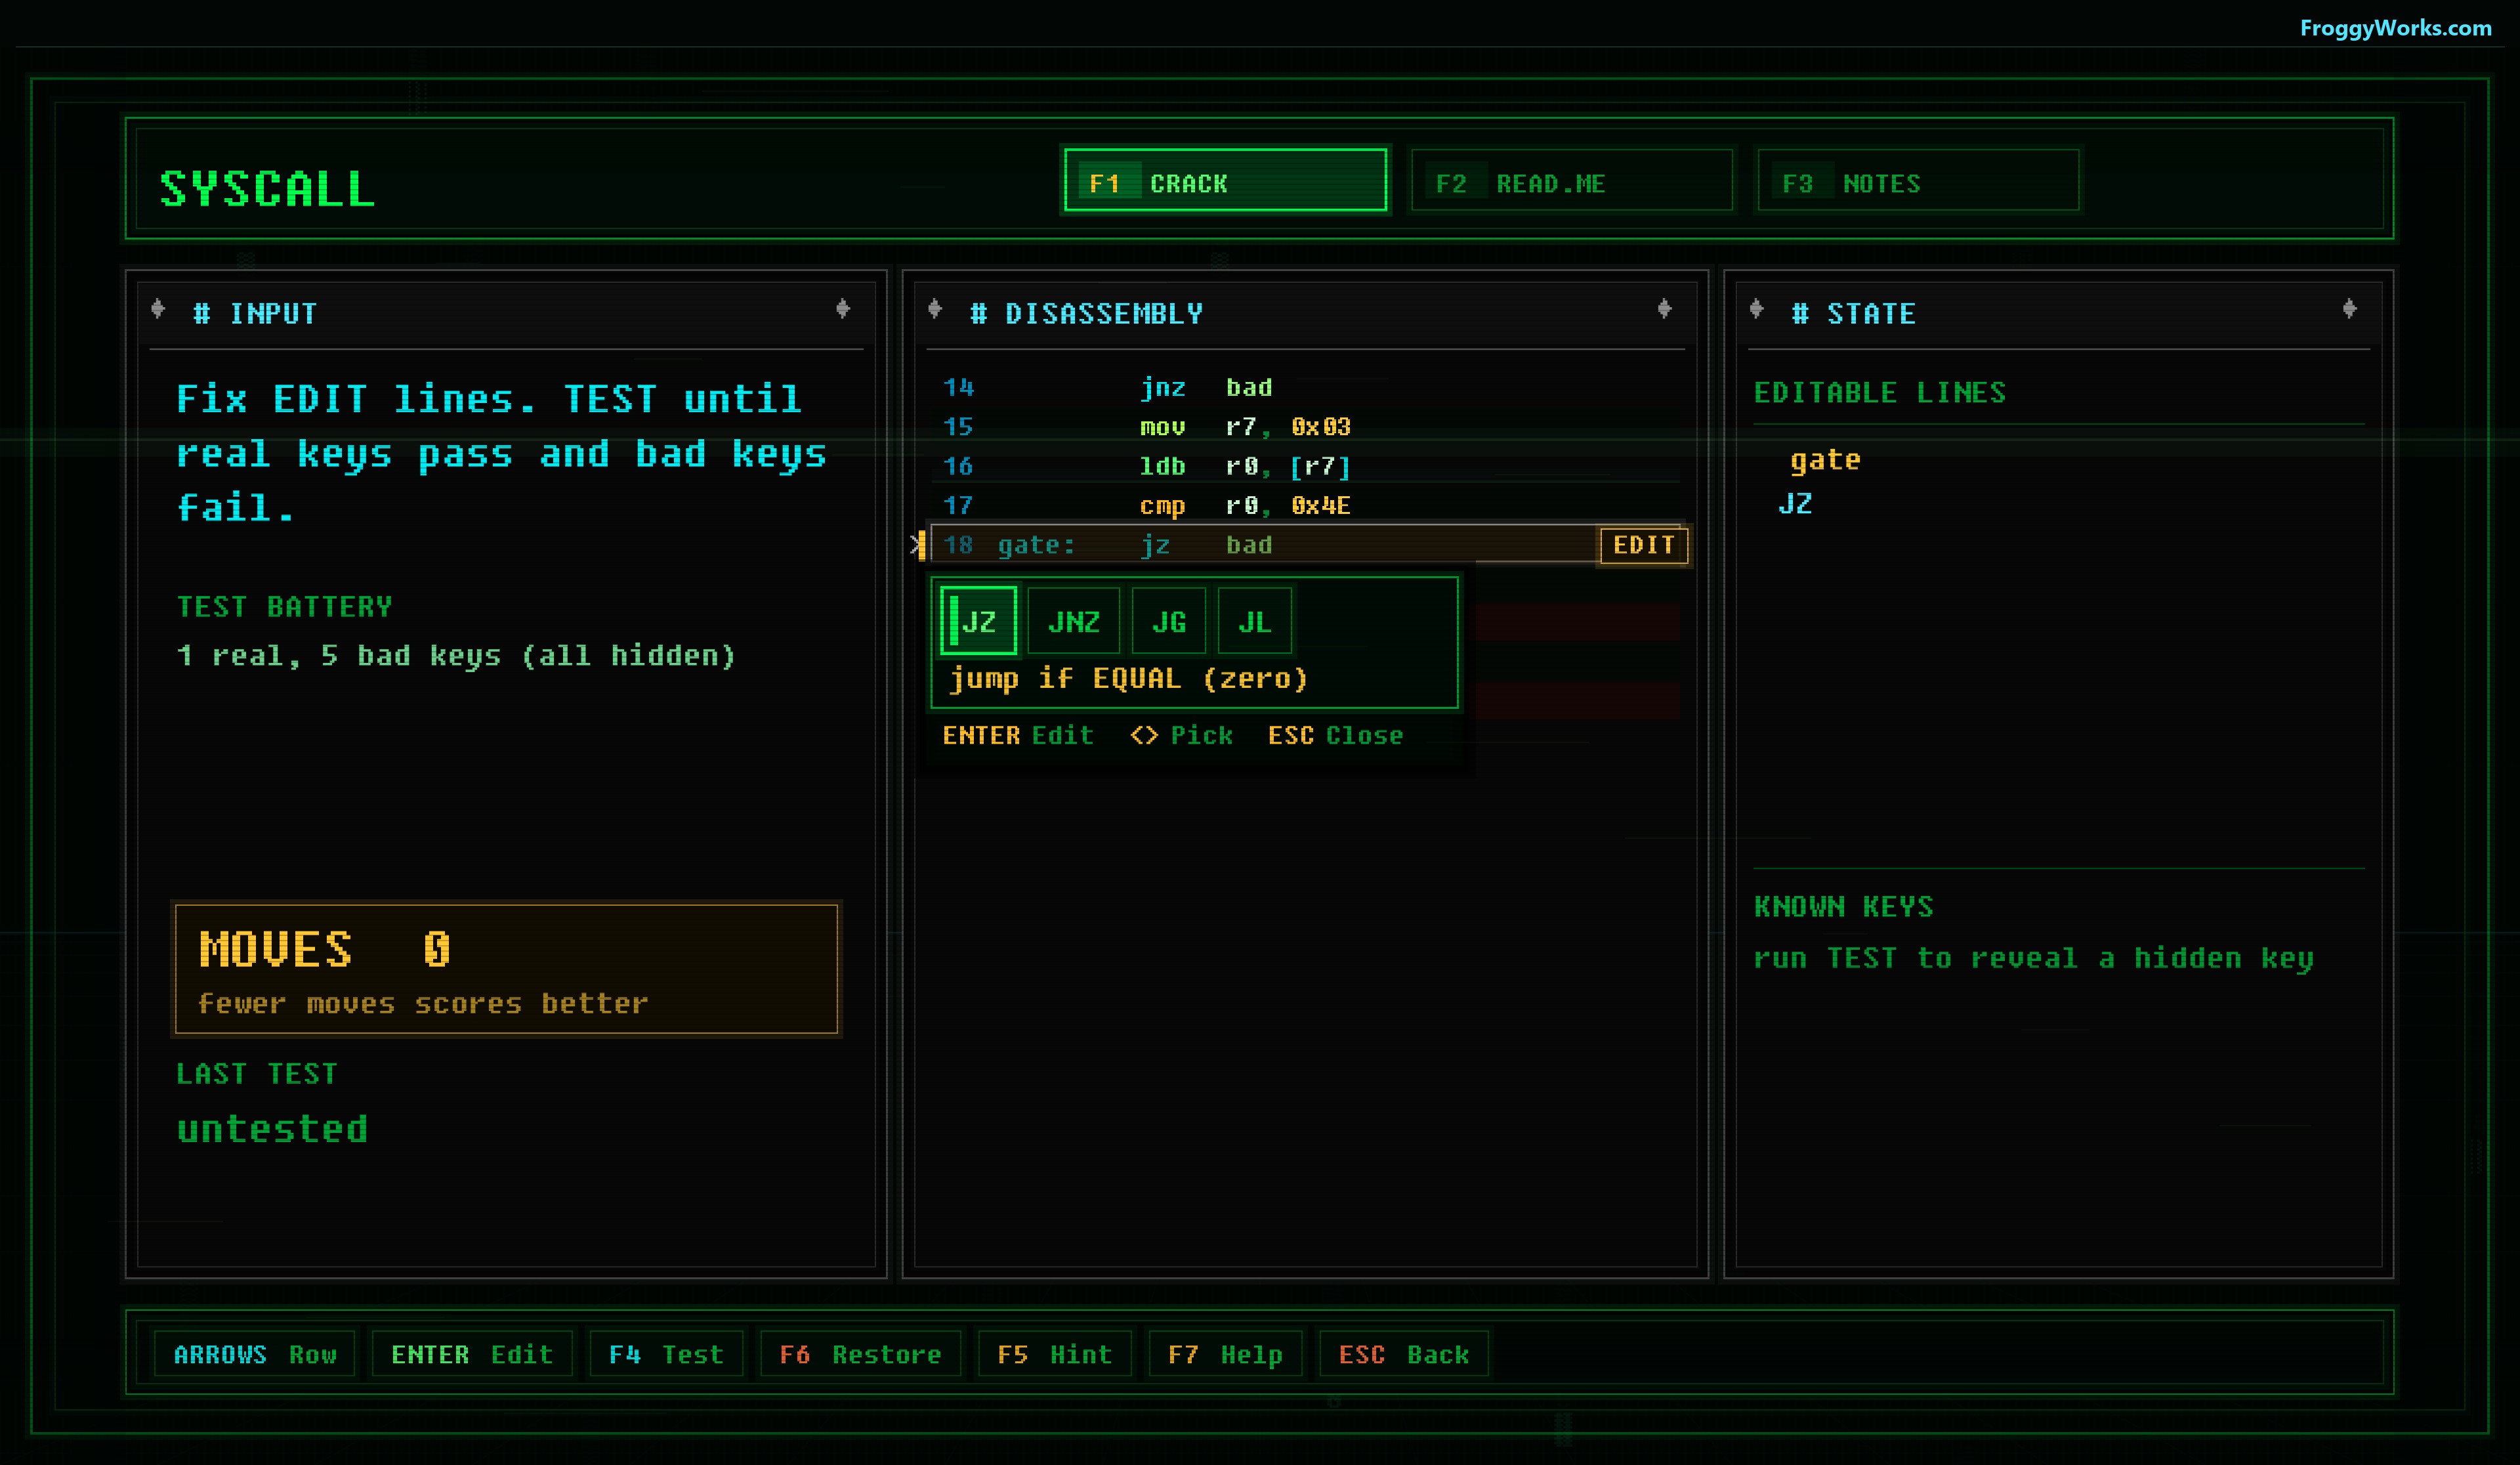Click '1 real, 5 bad keys (all hidden)'

click(456, 656)
